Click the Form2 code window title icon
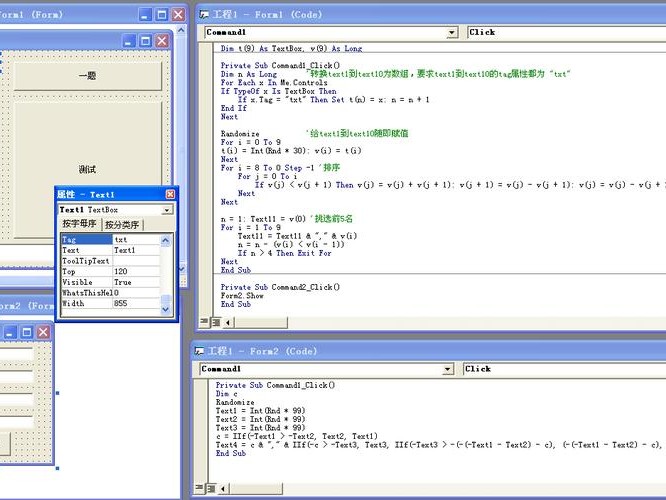Image resolution: width=666 pixels, height=500 pixels. click(199, 351)
